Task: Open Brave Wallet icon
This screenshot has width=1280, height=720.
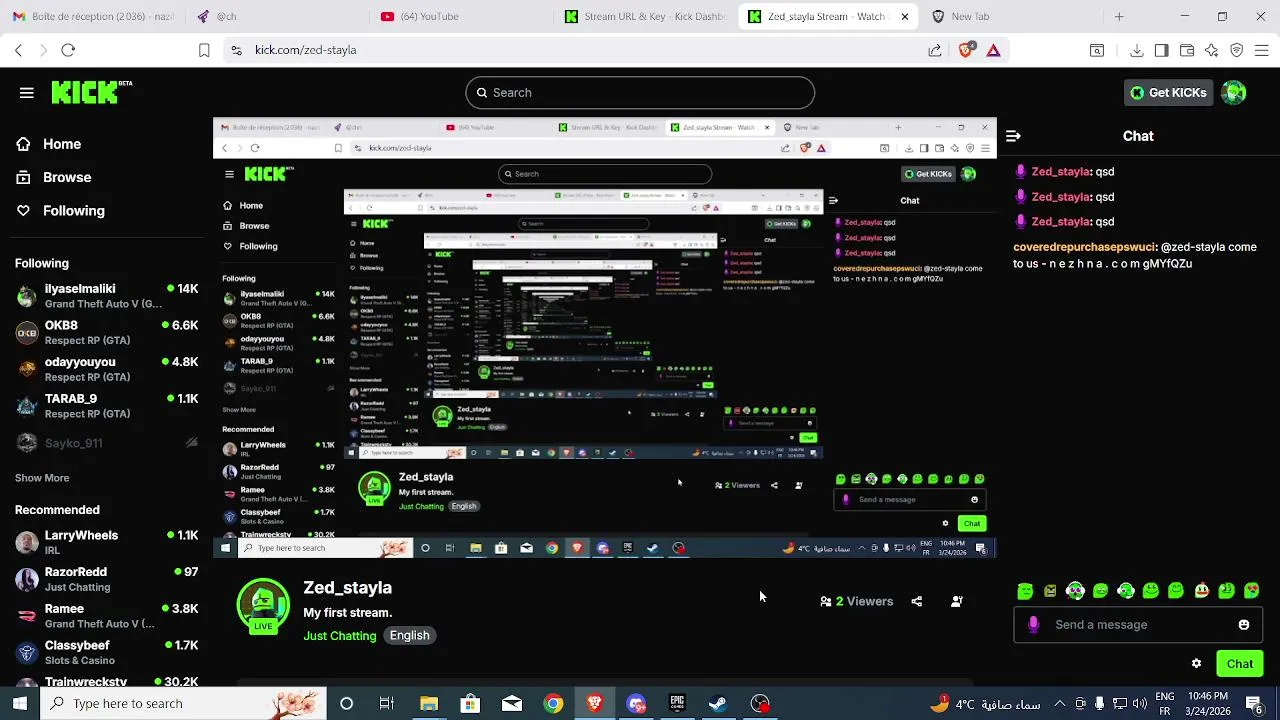Action: (1187, 50)
